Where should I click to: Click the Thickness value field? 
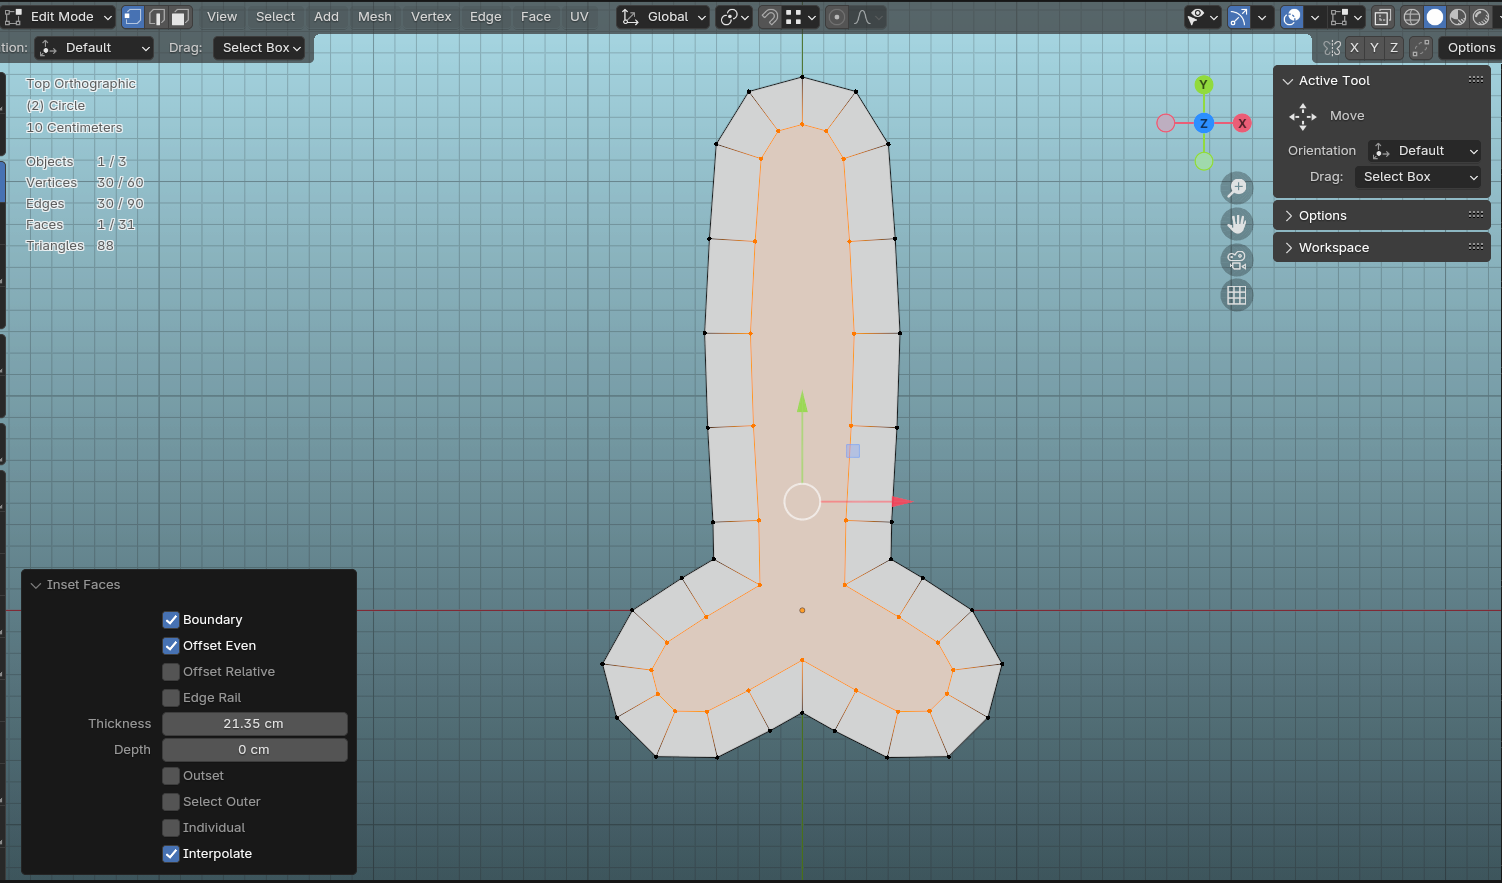(254, 724)
